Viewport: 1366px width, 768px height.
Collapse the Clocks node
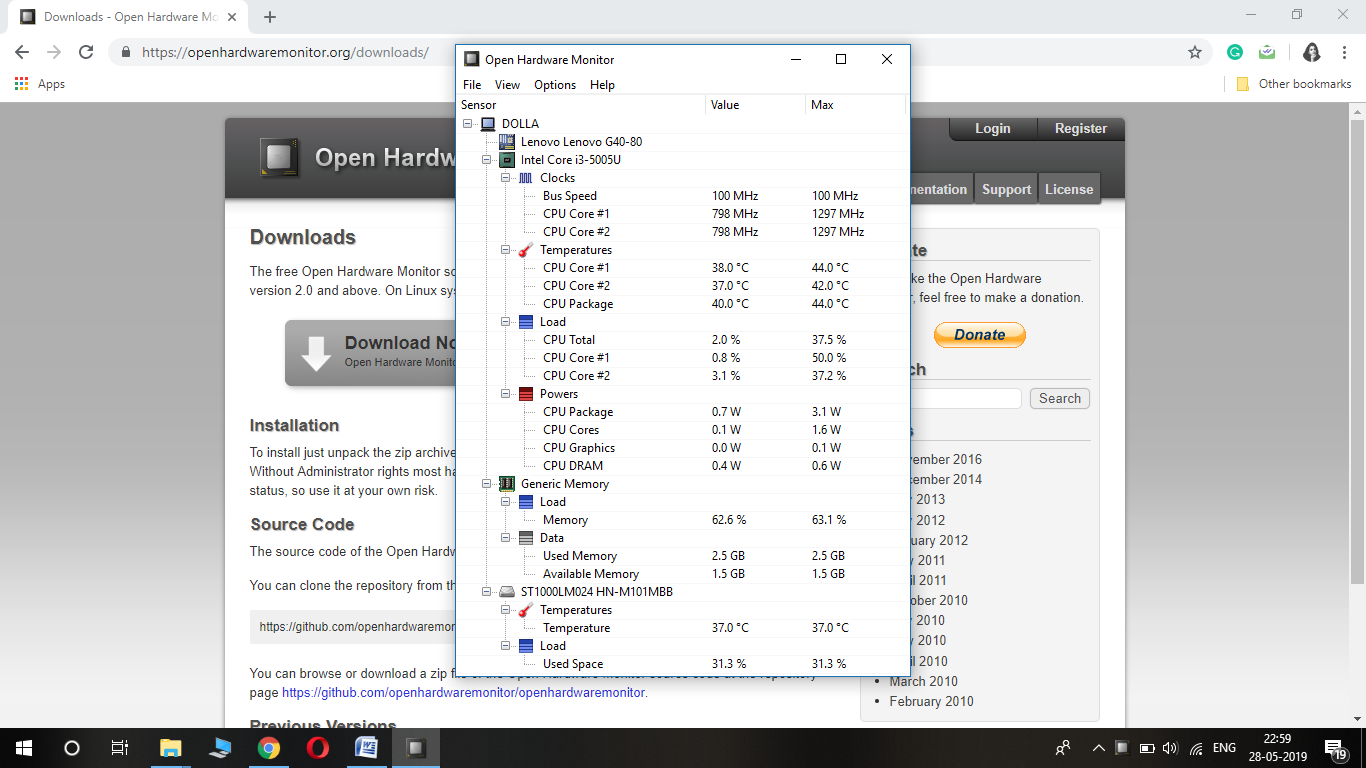(x=506, y=178)
